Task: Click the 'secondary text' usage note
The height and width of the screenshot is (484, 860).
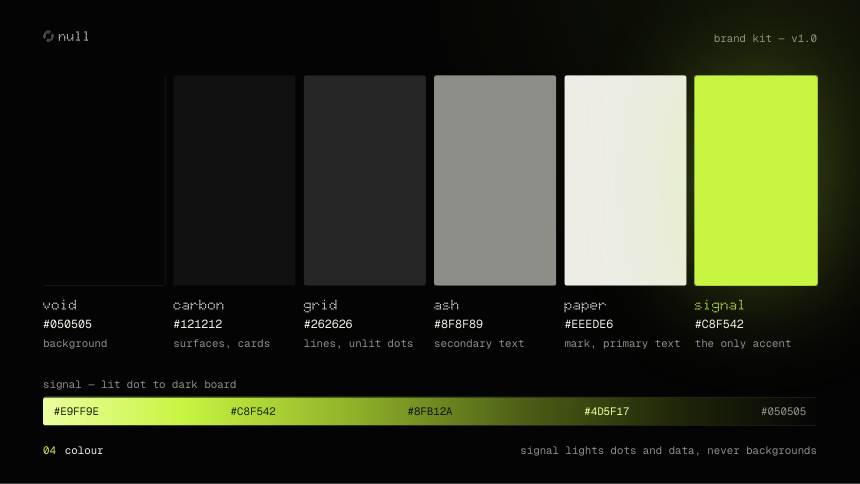Action: [479, 344]
